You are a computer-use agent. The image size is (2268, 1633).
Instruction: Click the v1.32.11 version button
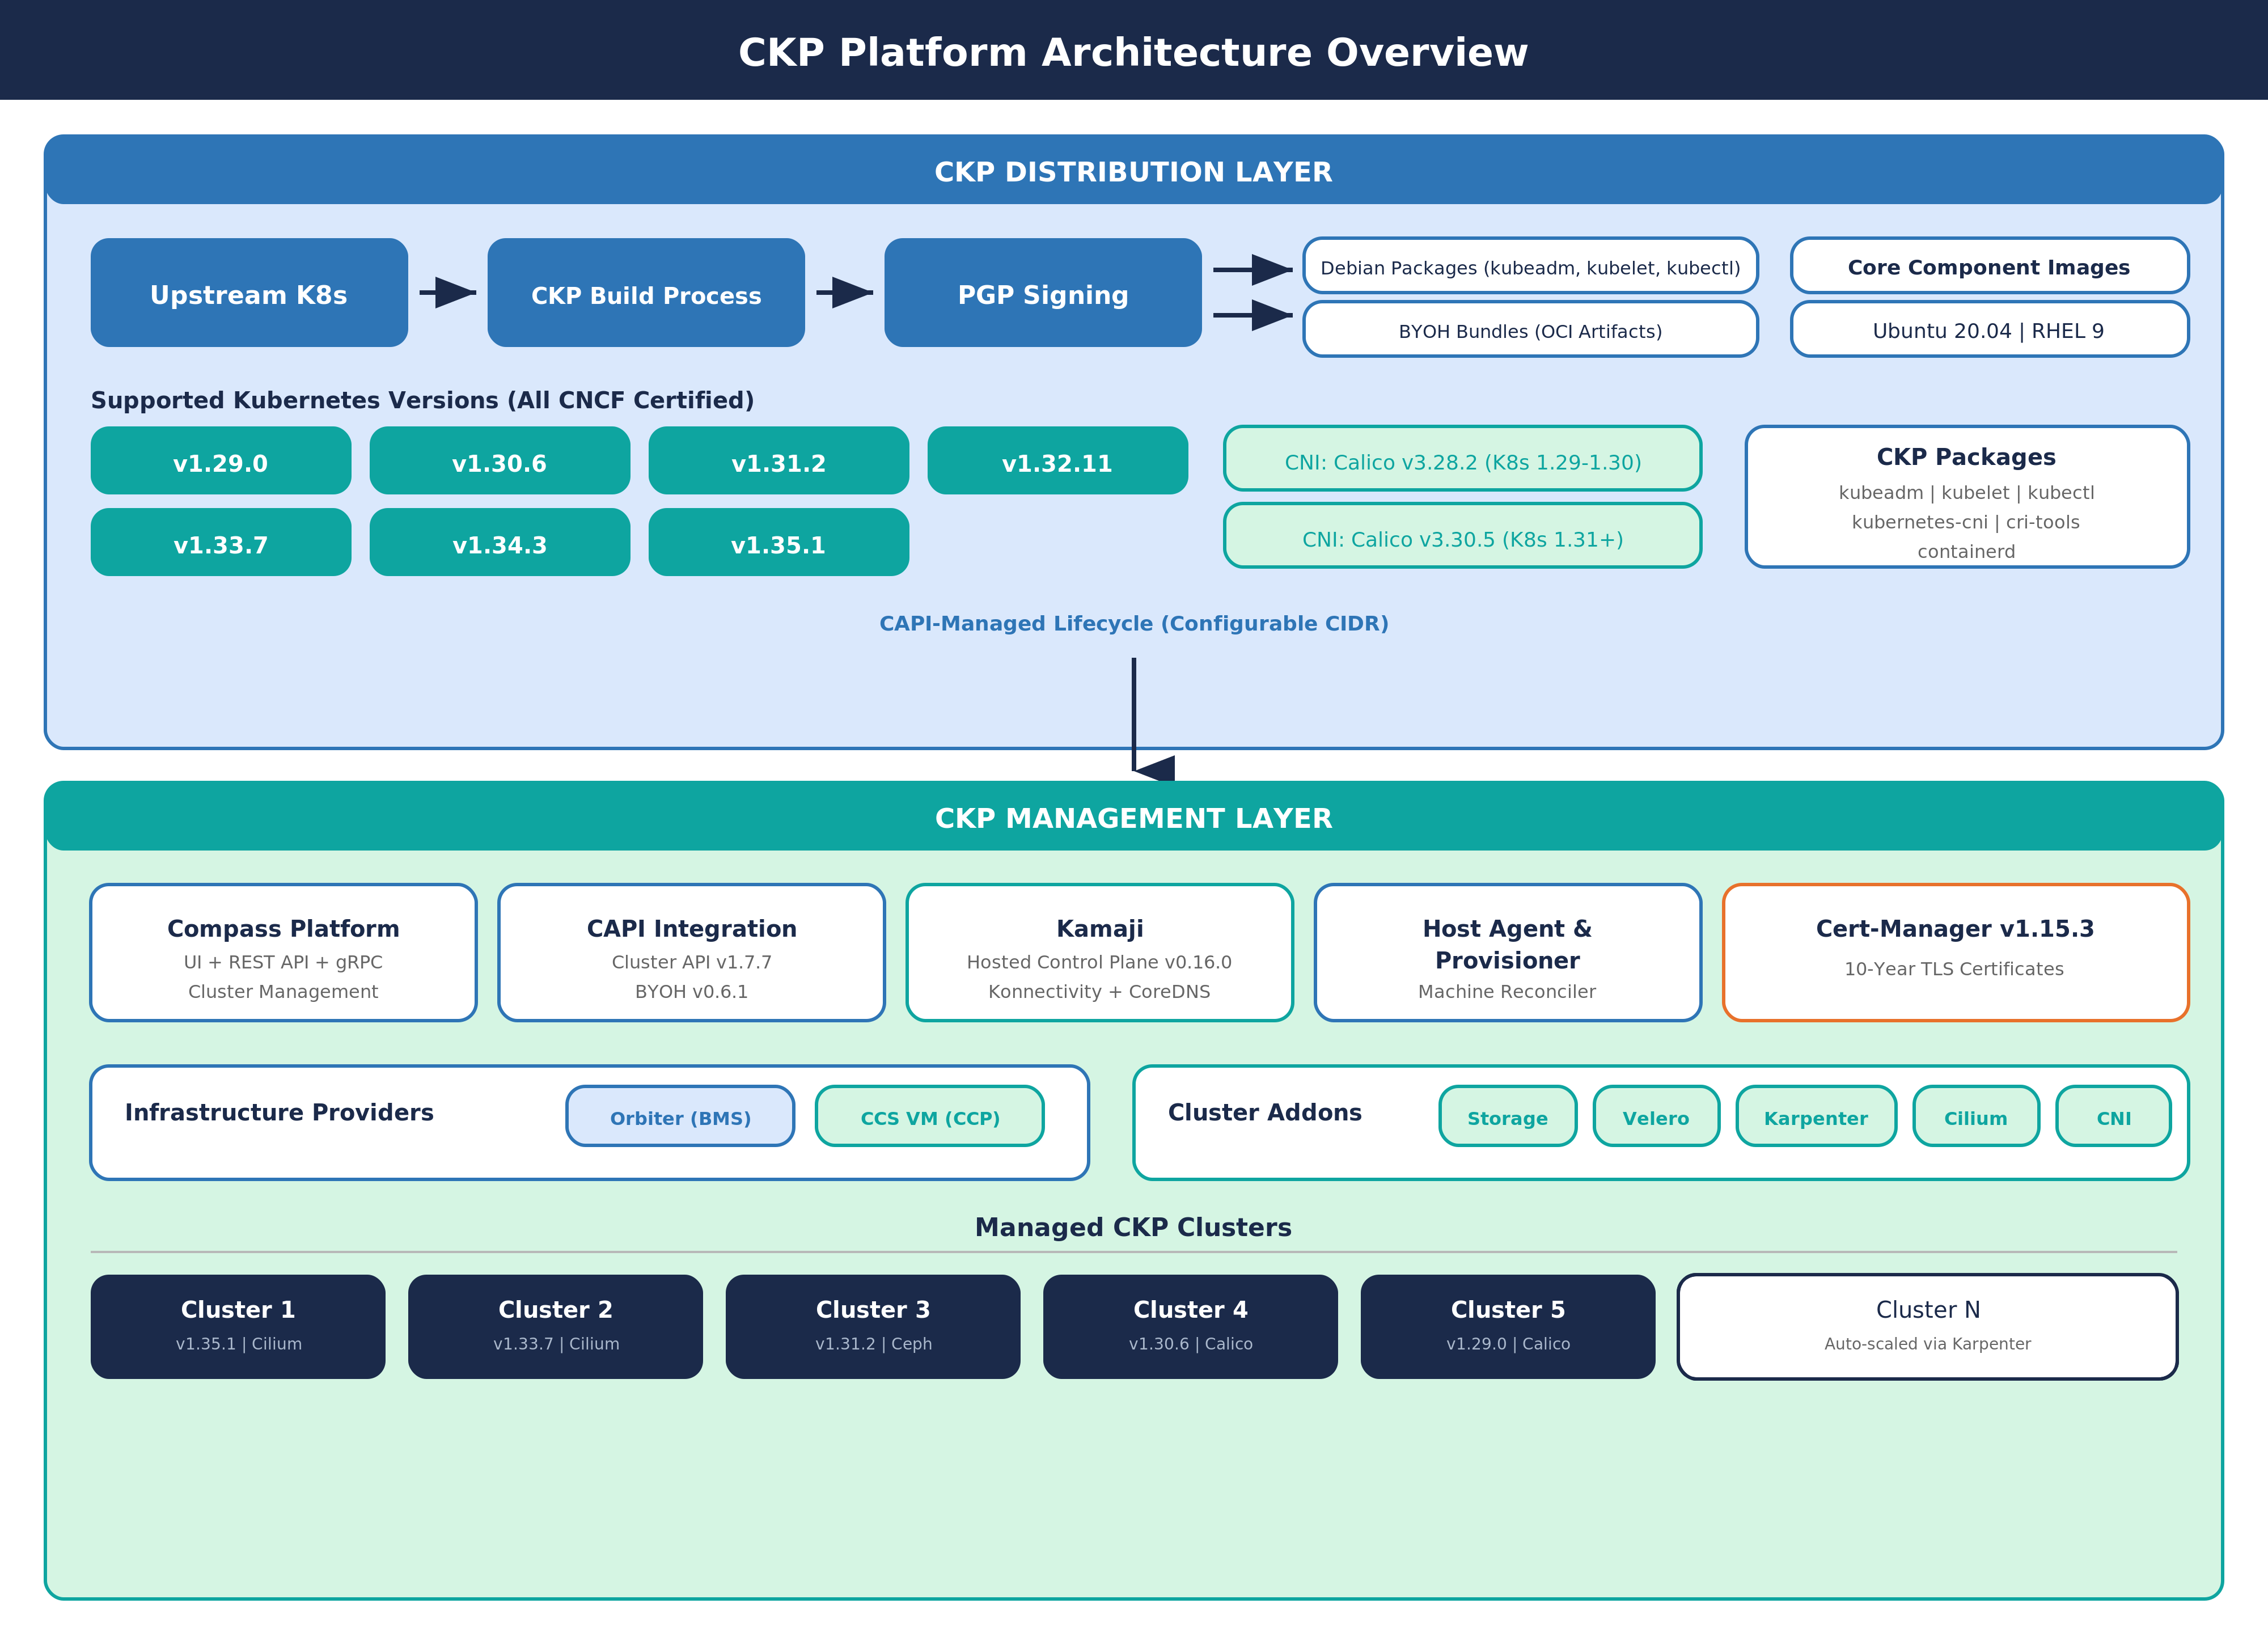(1057, 461)
